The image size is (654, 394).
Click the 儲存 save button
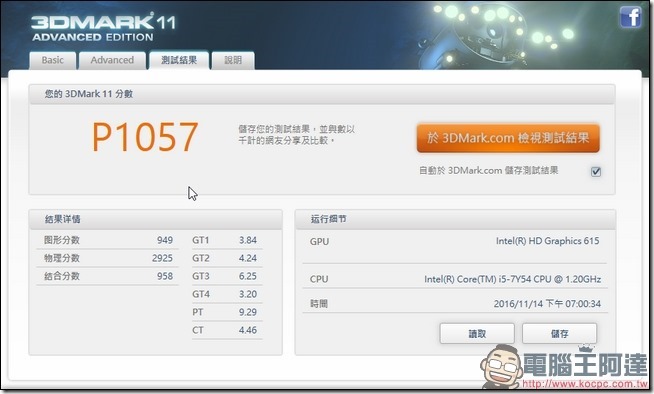pos(559,334)
